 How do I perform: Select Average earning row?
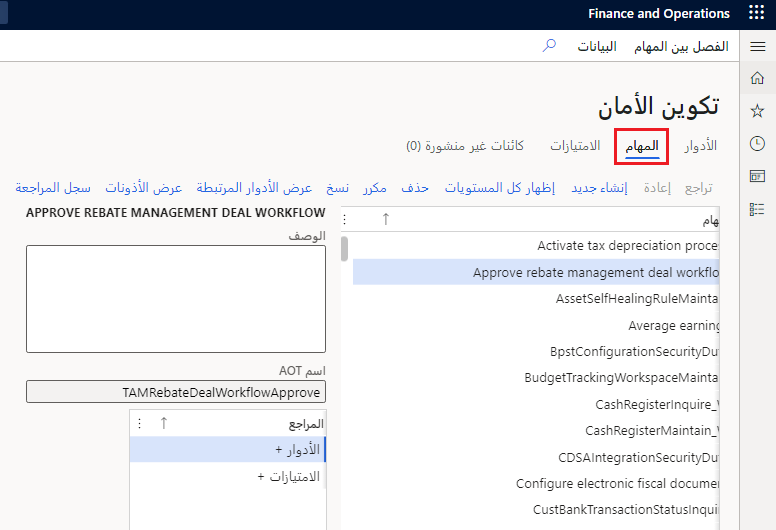pos(536,325)
